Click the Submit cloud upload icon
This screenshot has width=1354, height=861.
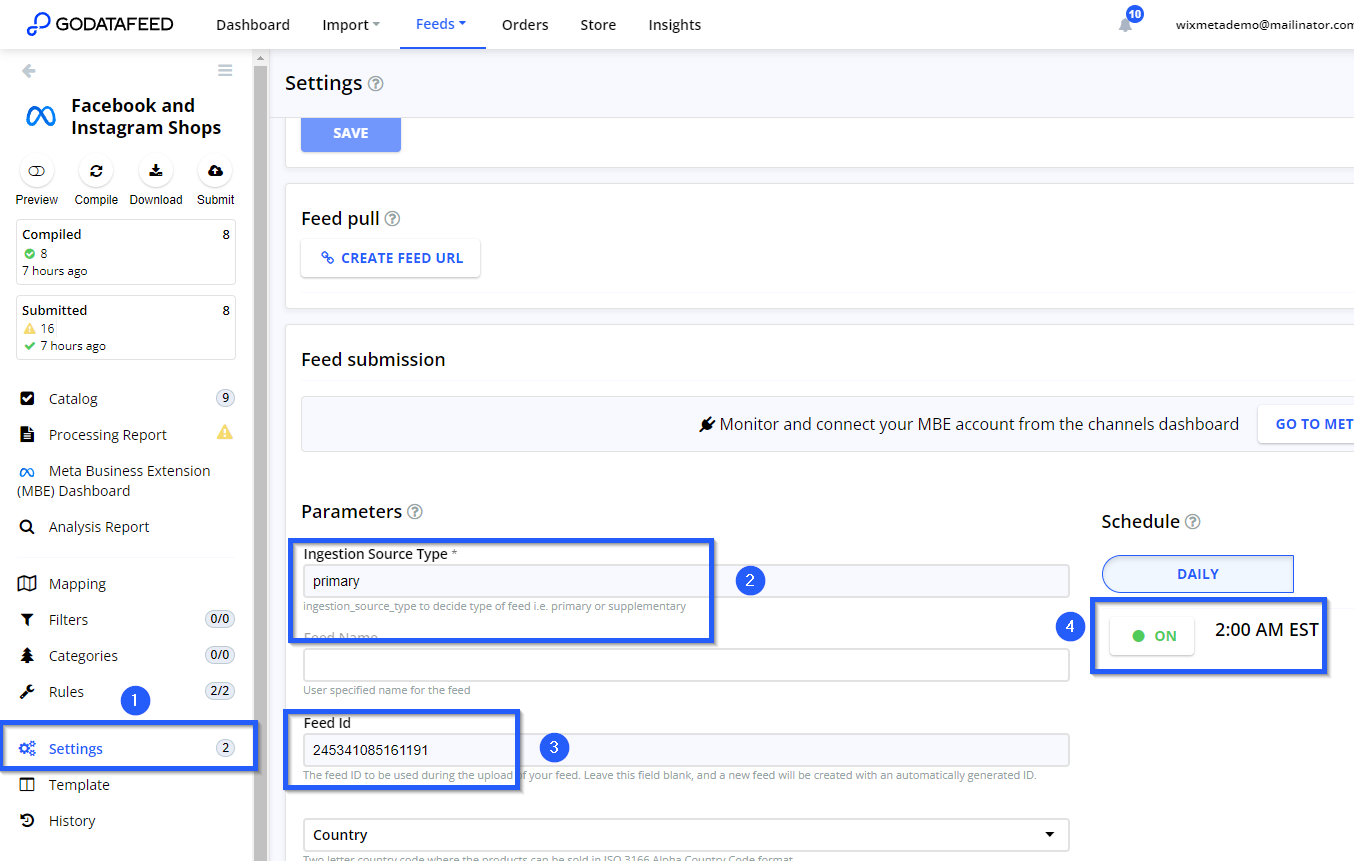215,171
